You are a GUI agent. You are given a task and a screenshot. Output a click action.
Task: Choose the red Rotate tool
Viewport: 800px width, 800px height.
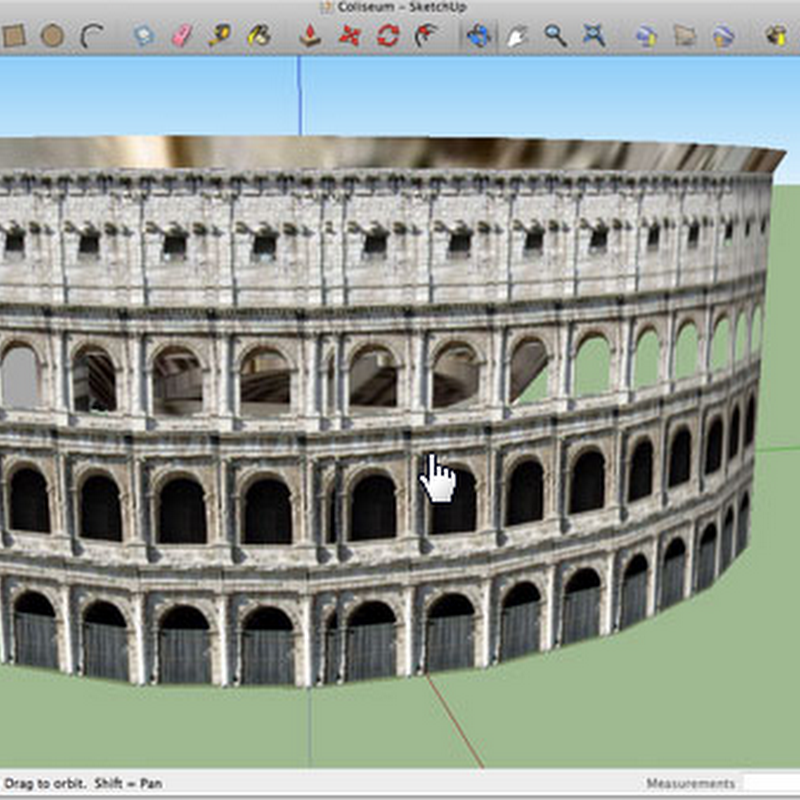388,36
